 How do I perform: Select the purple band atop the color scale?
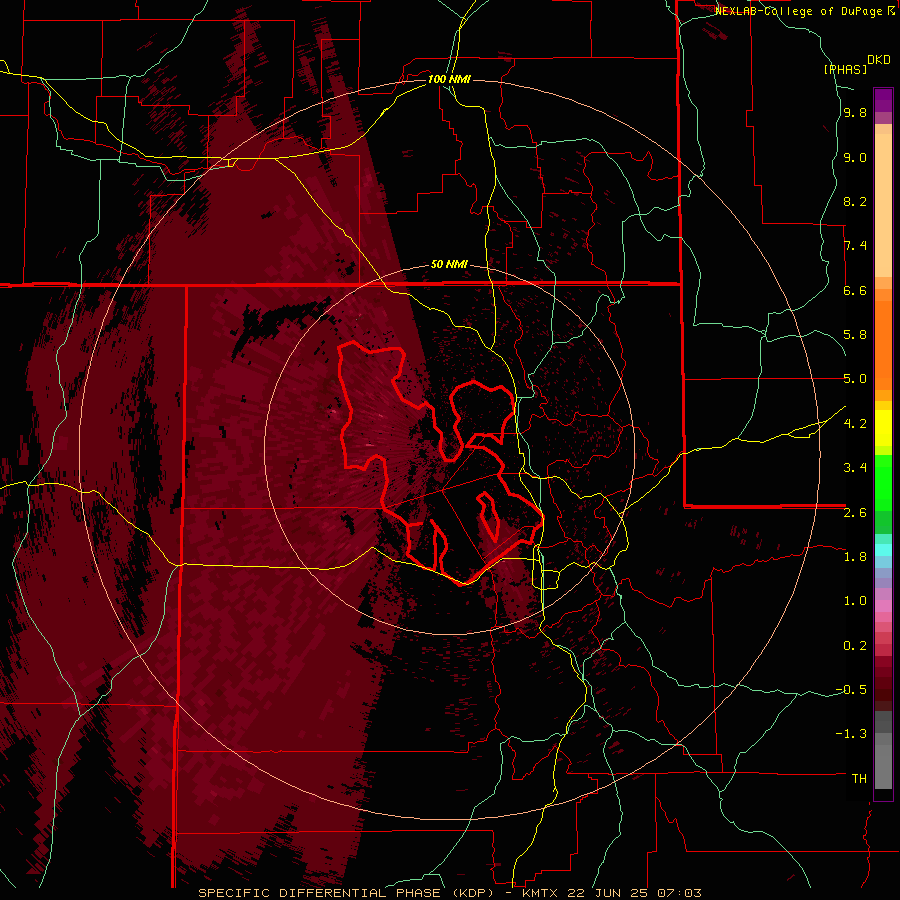(x=883, y=100)
